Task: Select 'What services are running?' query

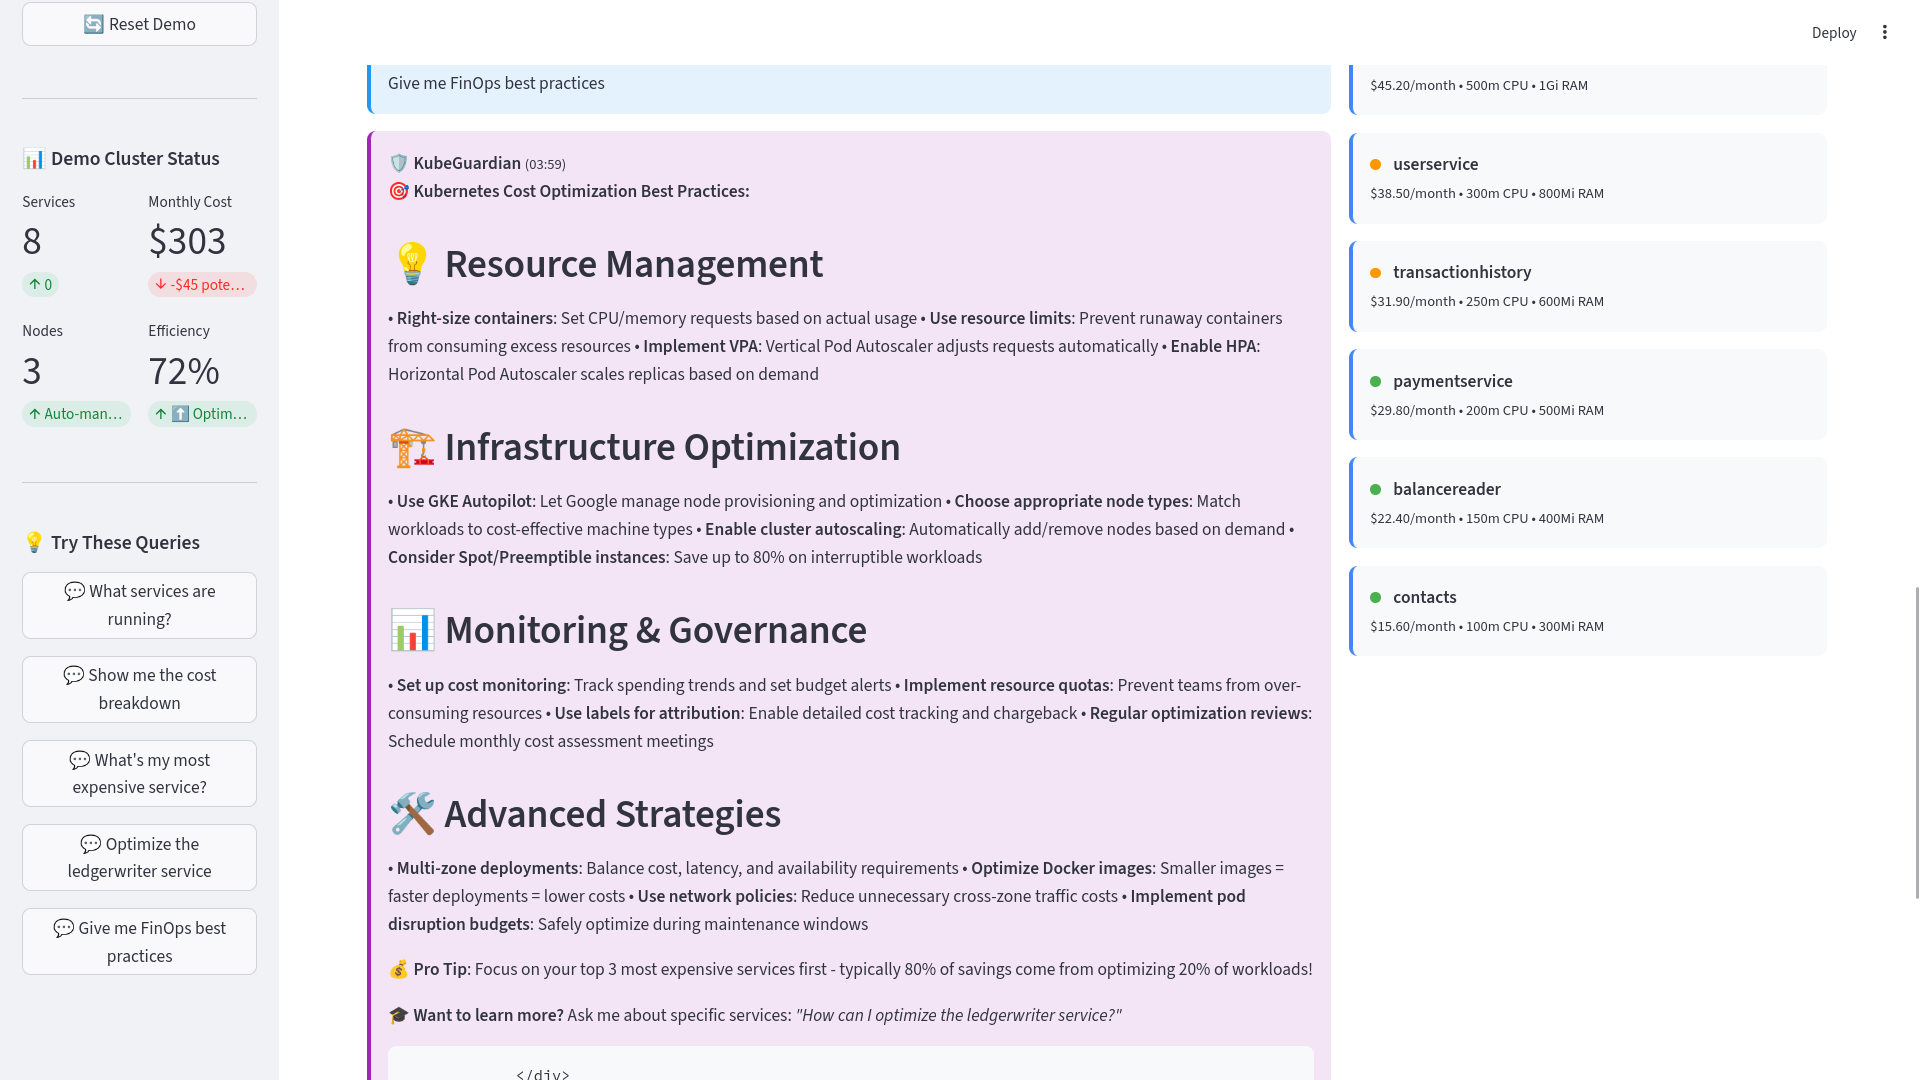Action: 139,605
